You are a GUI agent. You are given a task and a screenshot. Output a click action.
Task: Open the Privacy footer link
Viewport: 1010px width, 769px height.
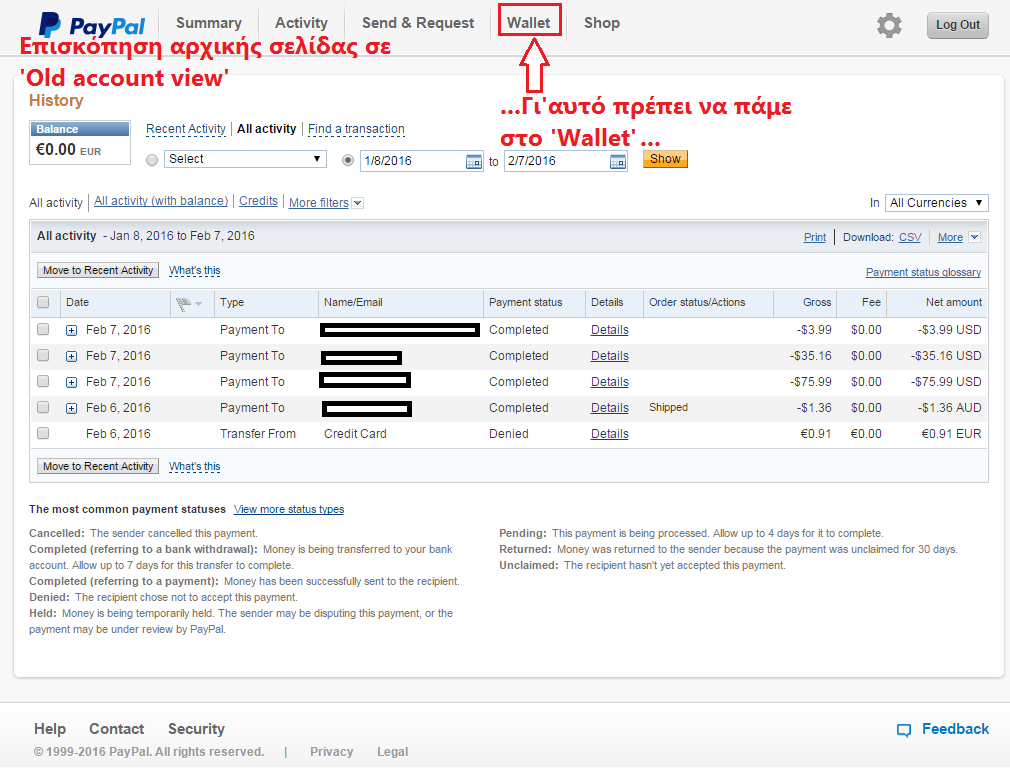pyautogui.click(x=332, y=752)
